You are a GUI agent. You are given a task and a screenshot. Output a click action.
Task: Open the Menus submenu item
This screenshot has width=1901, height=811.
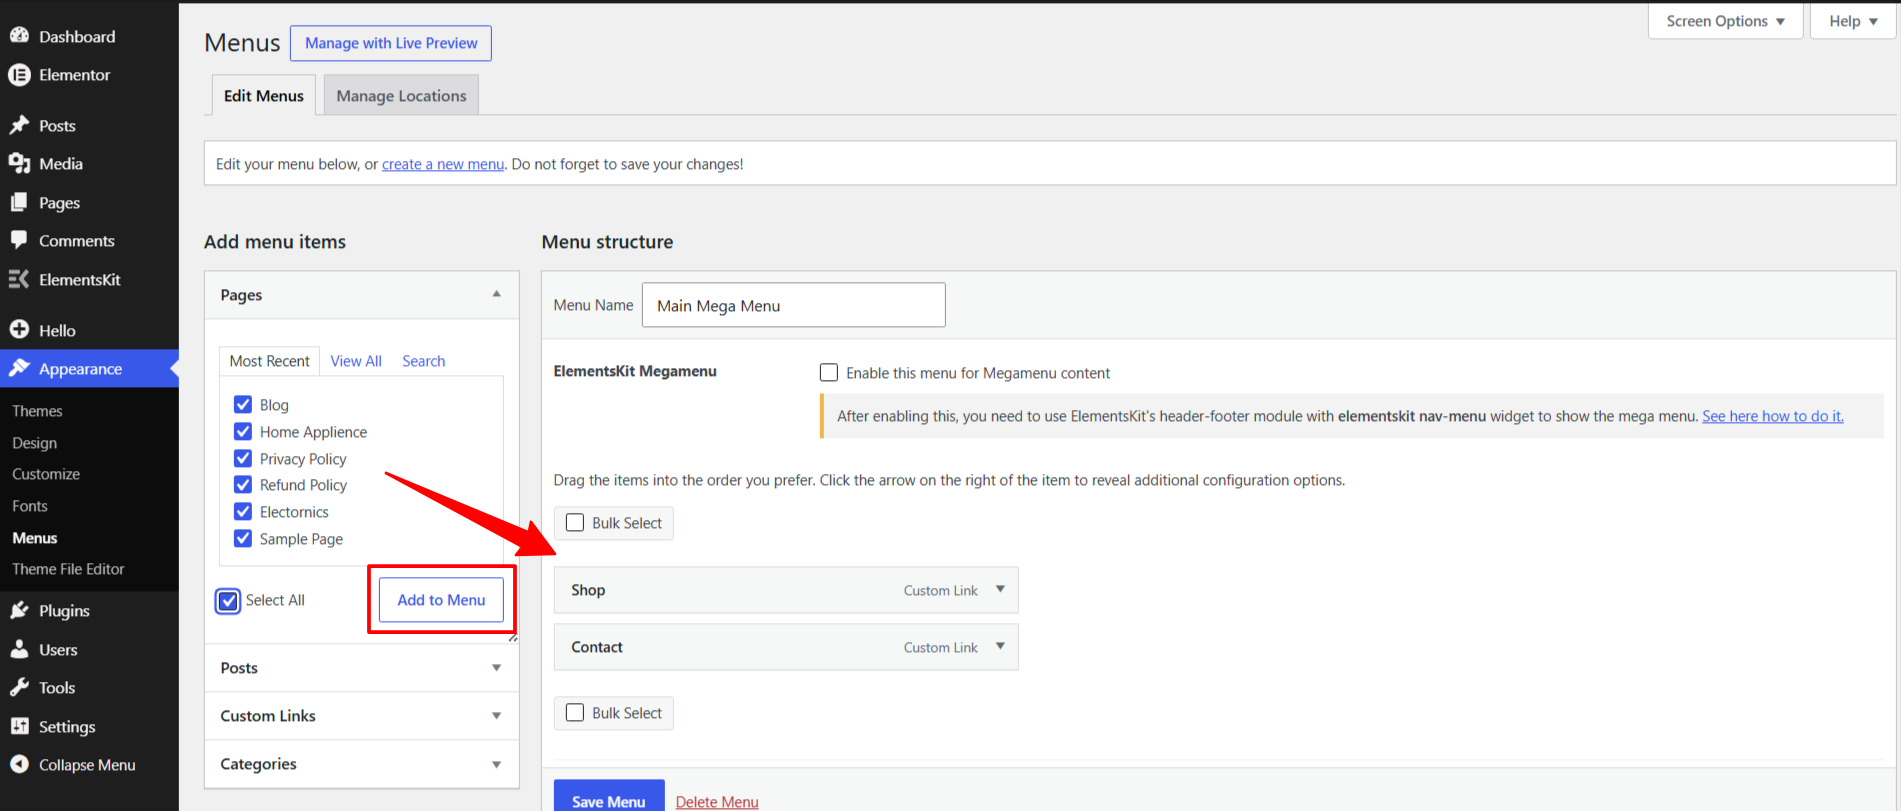coord(35,538)
